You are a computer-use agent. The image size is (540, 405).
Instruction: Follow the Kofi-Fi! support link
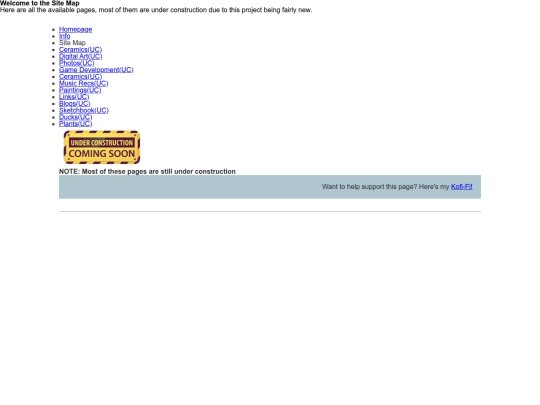tap(461, 187)
